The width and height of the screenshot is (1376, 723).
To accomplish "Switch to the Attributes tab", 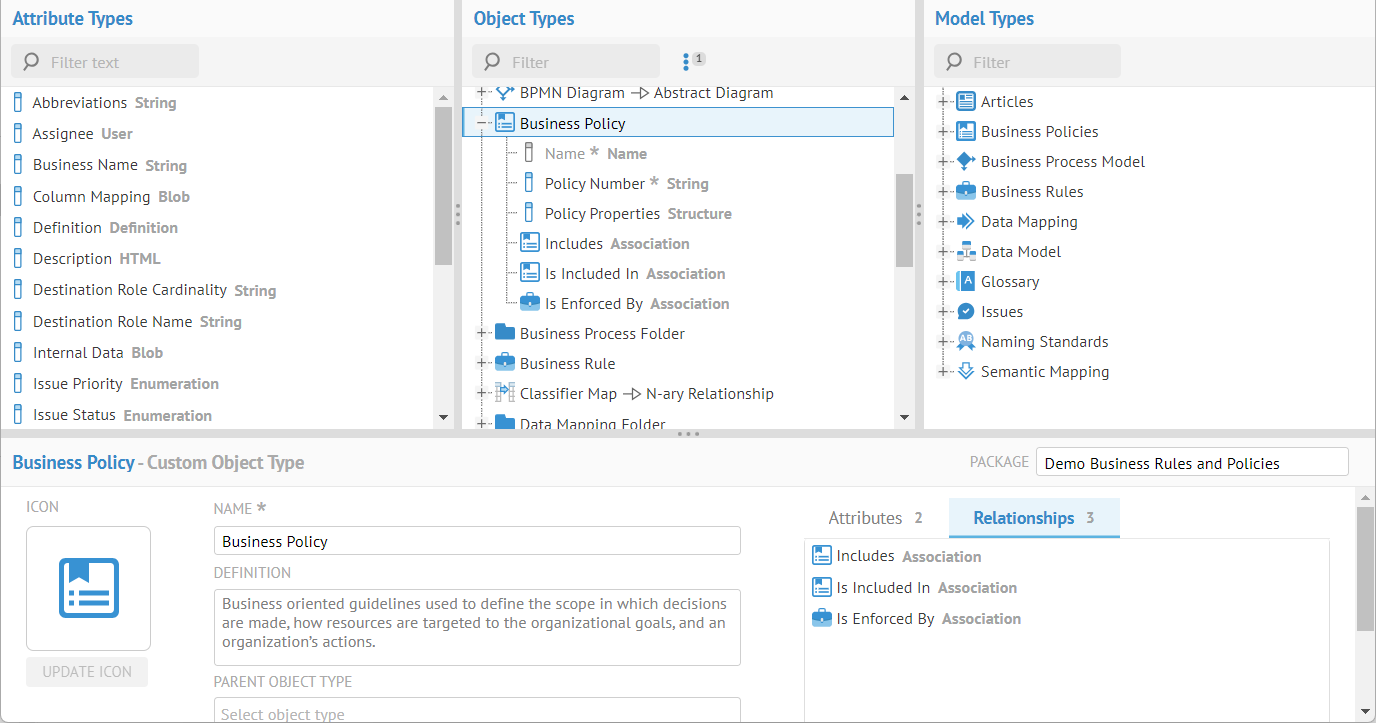I will [x=875, y=518].
